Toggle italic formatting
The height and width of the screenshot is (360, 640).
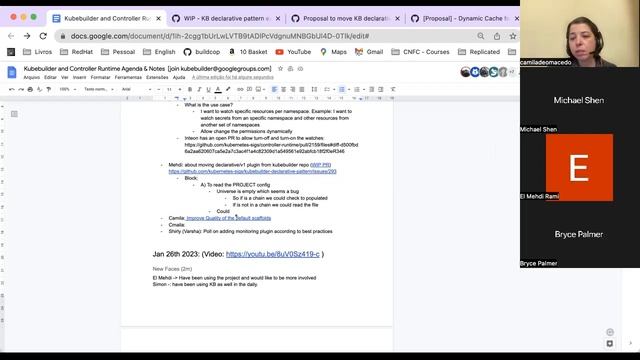(199, 89)
